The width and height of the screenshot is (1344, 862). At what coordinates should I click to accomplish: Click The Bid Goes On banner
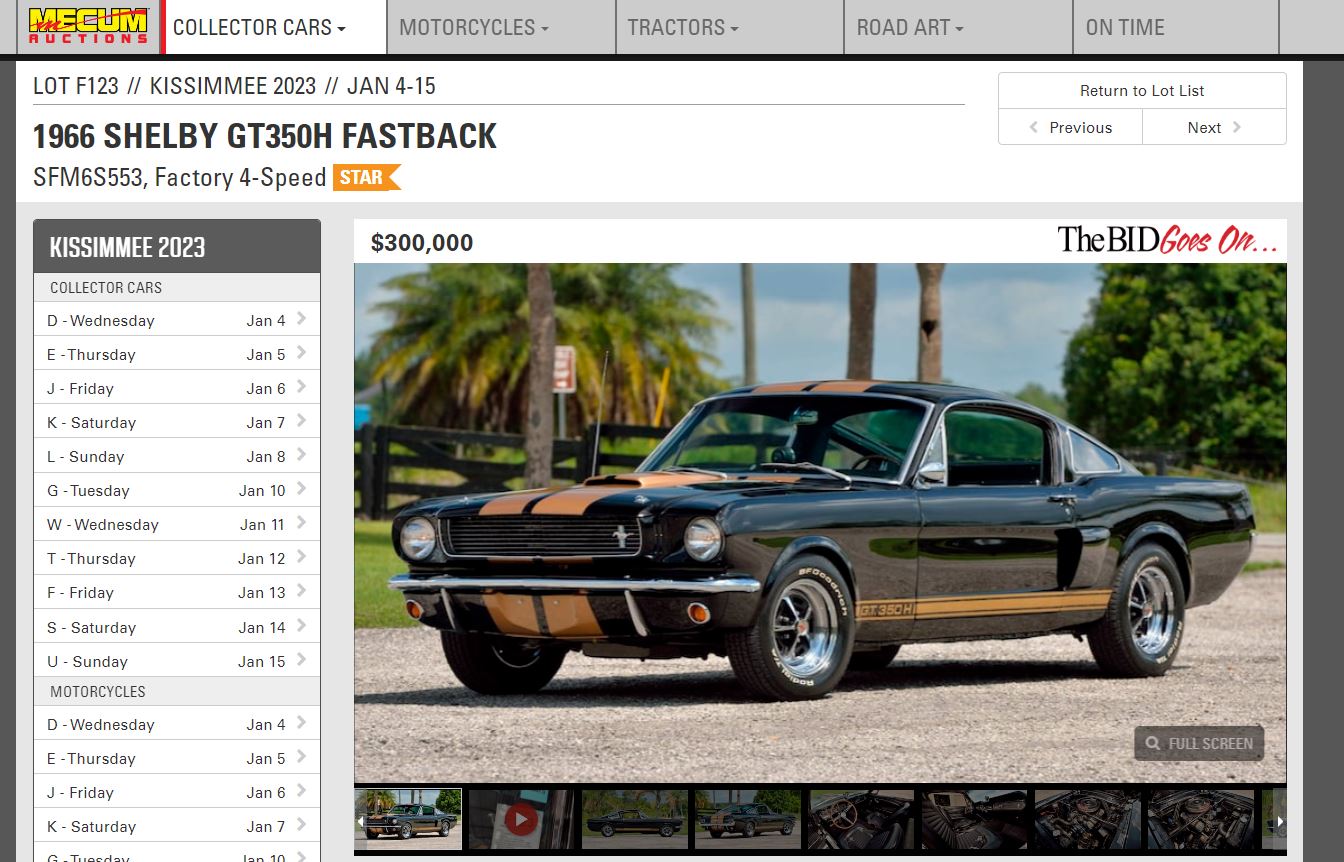tap(1167, 240)
